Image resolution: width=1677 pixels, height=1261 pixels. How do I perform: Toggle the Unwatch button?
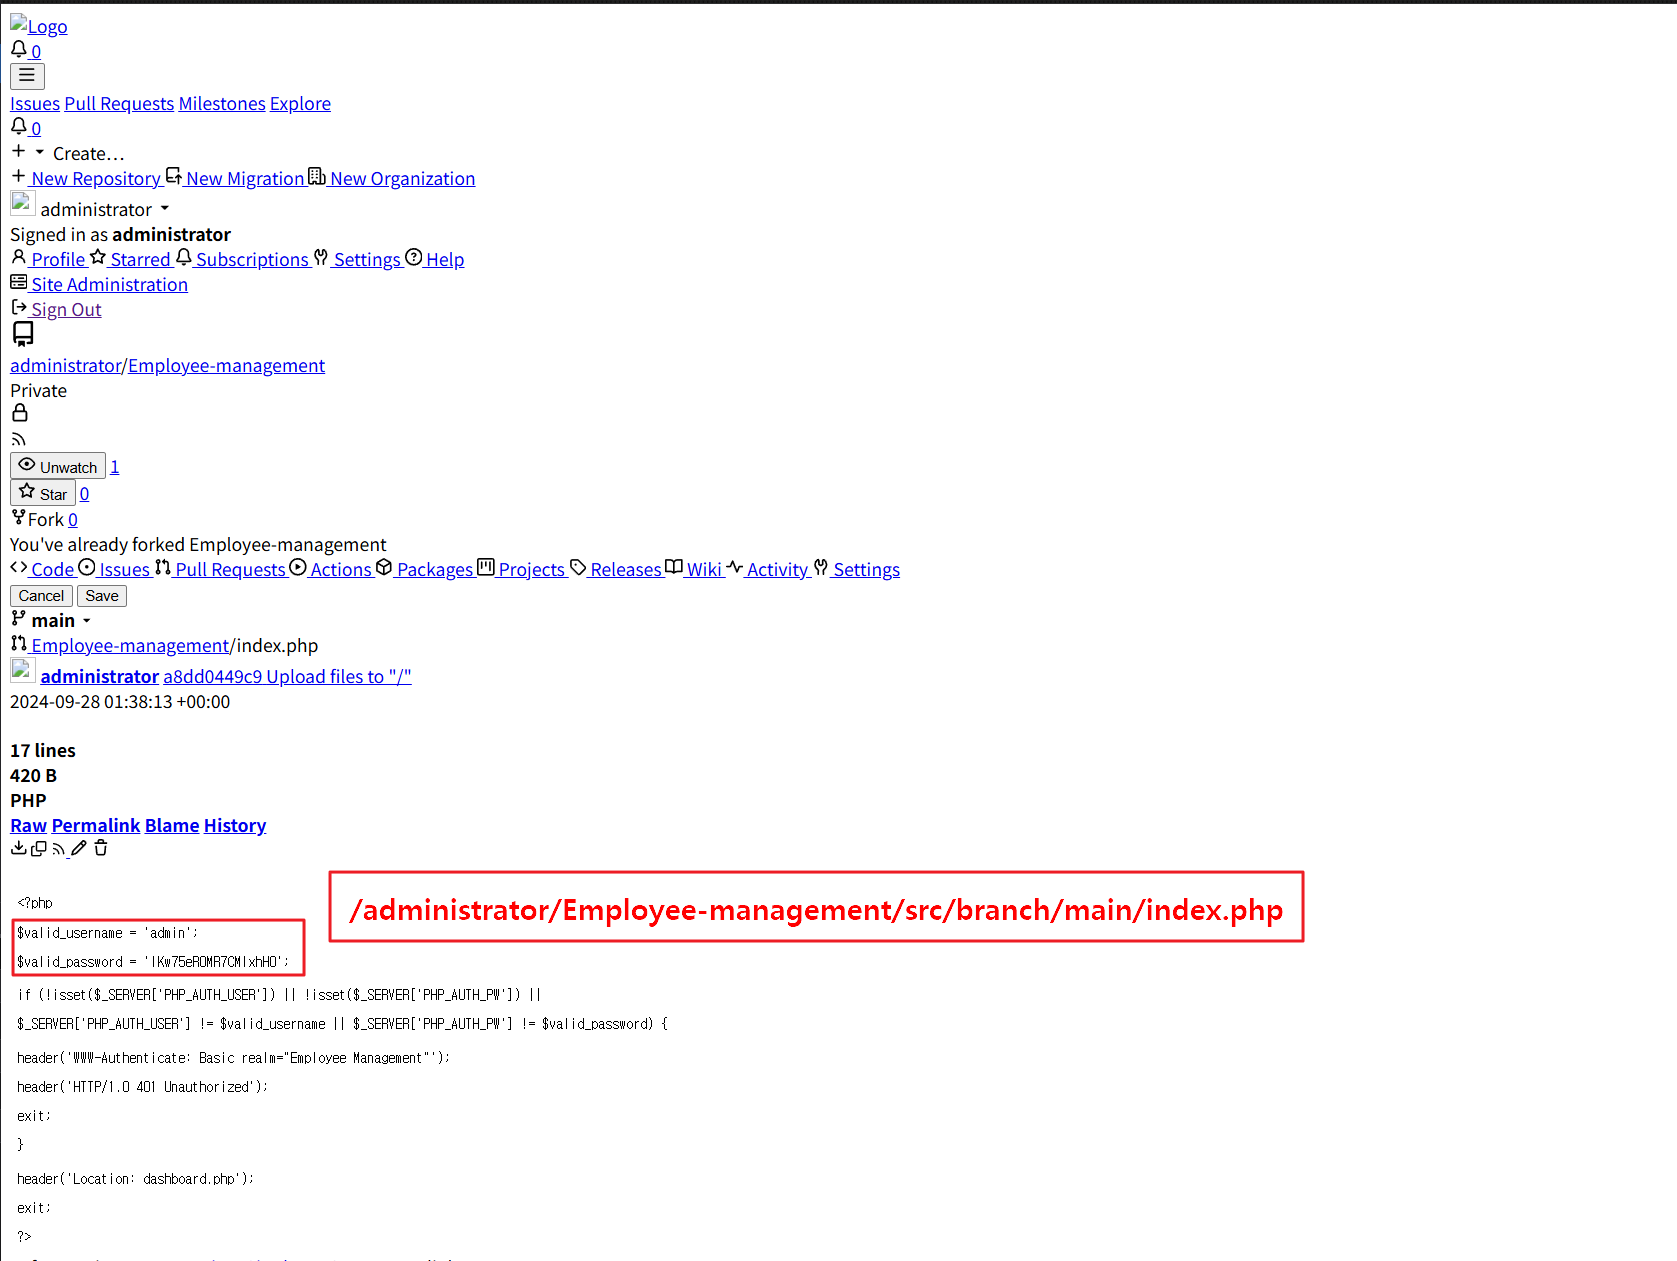click(58, 466)
